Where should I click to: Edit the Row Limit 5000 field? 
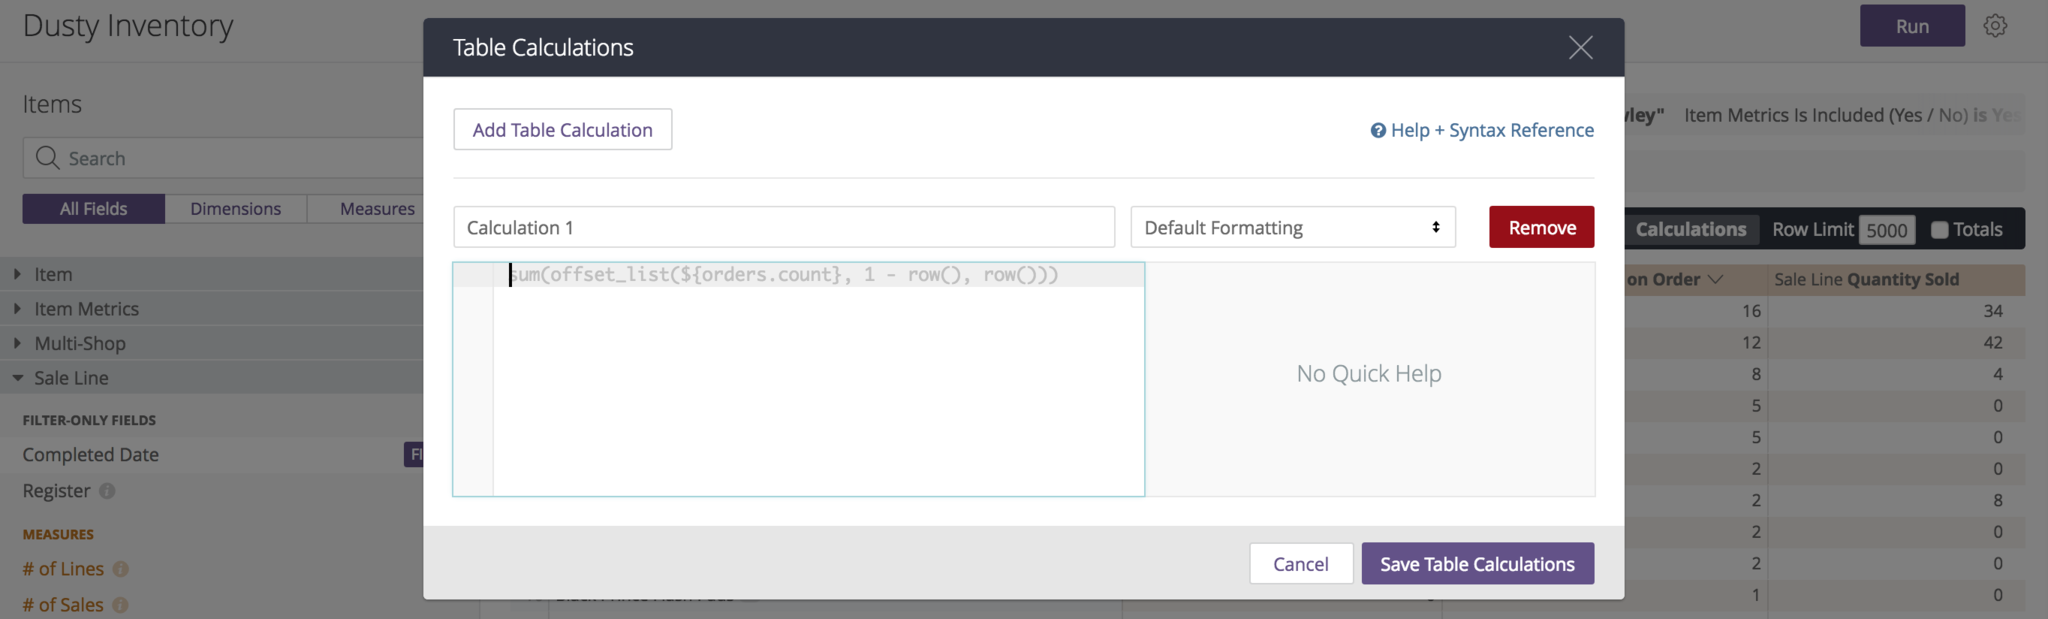click(x=1887, y=230)
